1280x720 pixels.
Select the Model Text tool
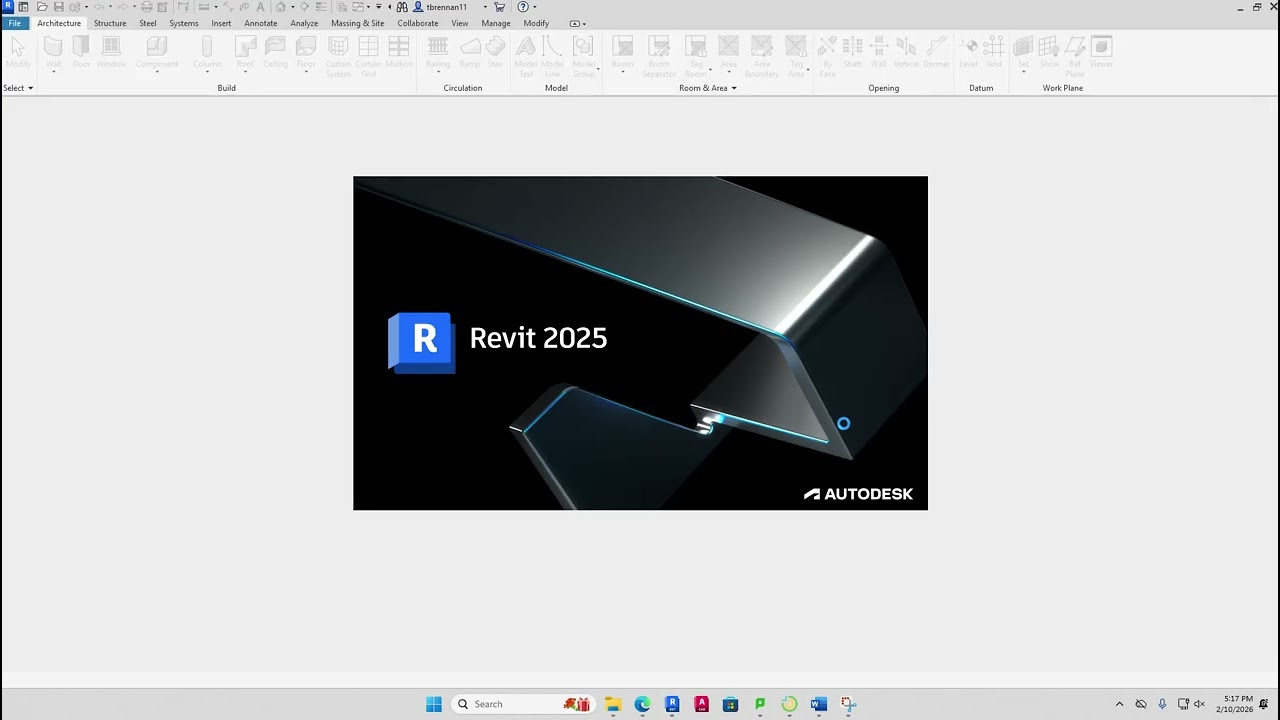526,56
